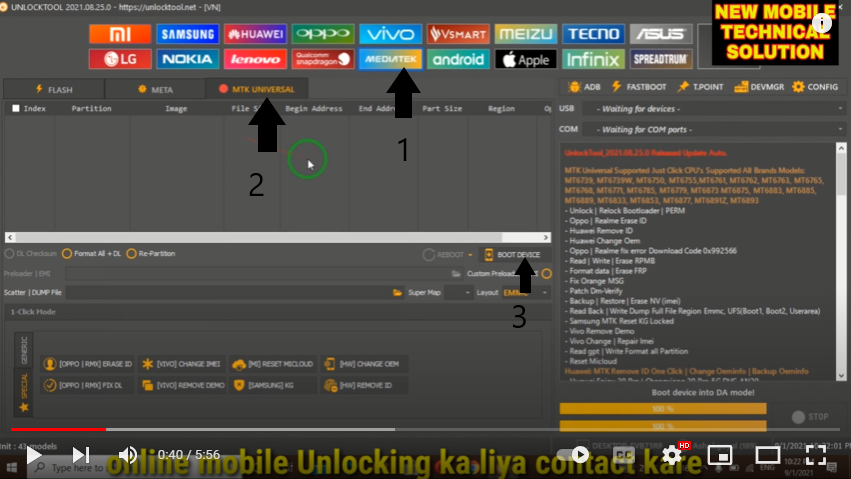Click the Preloader EMI path field
The height and width of the screenshot is (479, 851).
tap(257, 273)
